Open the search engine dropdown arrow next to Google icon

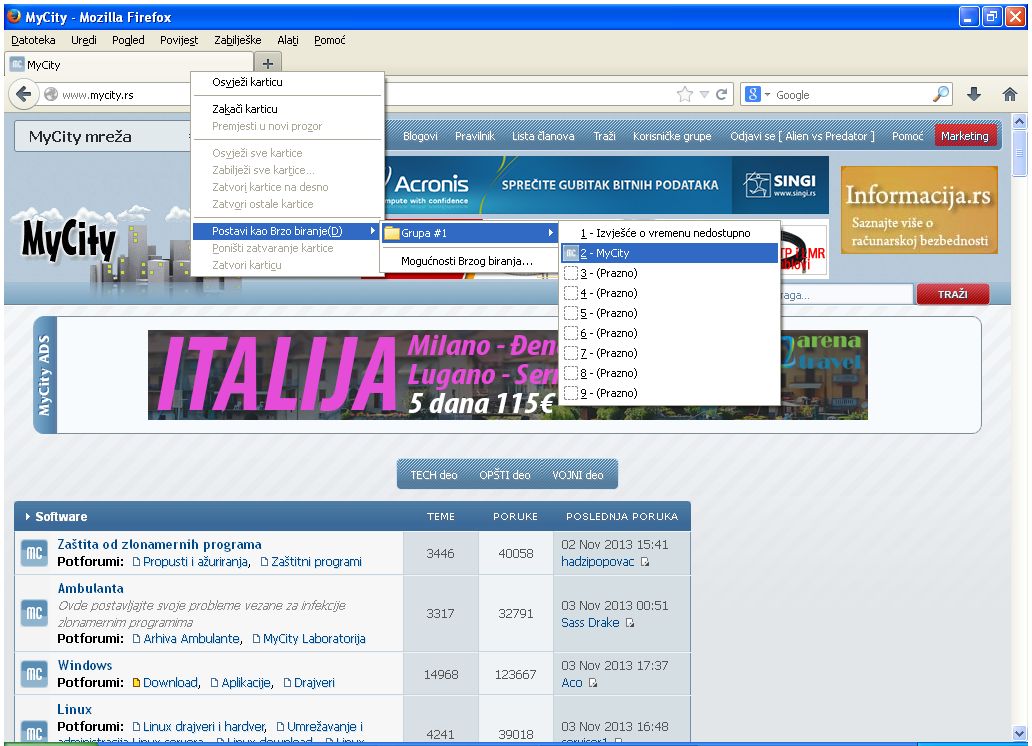767,95
